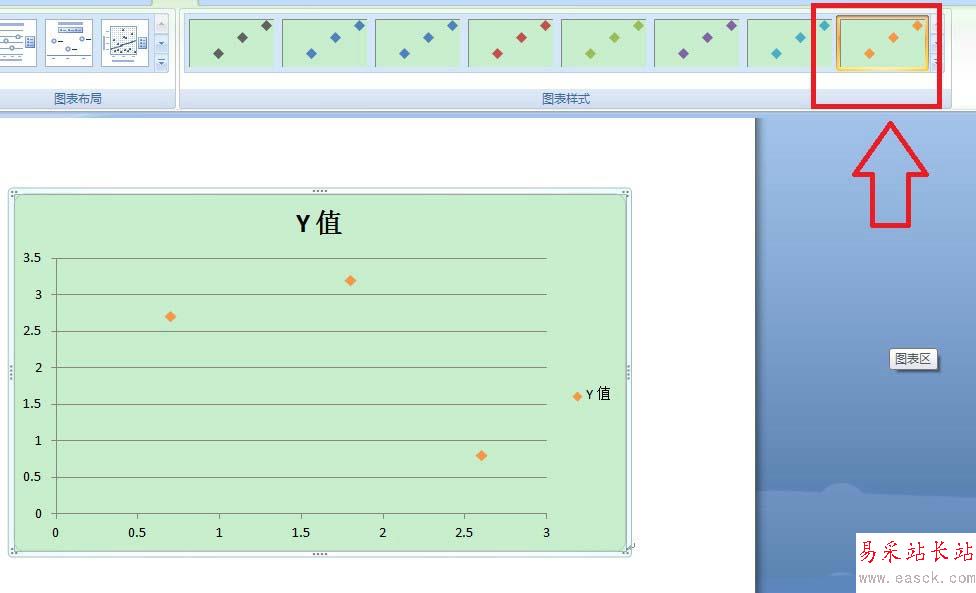The height and width of the screenshot is (593, 976).
Task: Choose the chart layout with title placeholder
Action: [69, 43]
